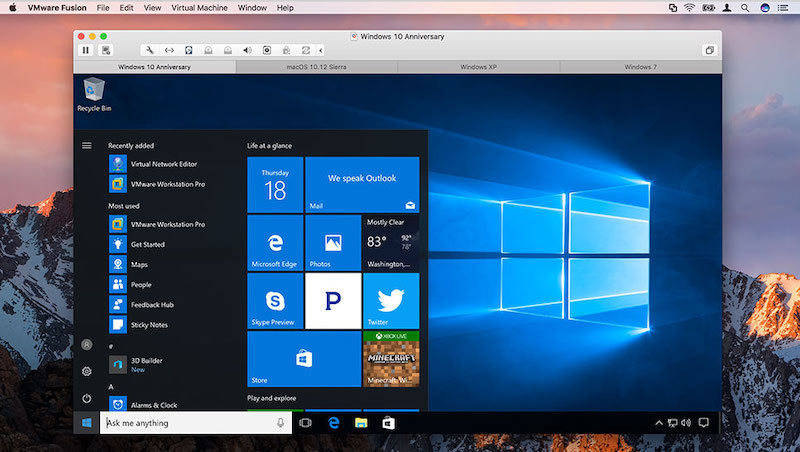Open Microsoft Edge tile
Viewport: 800px width, 452px height.
click(x=275, y=243)
